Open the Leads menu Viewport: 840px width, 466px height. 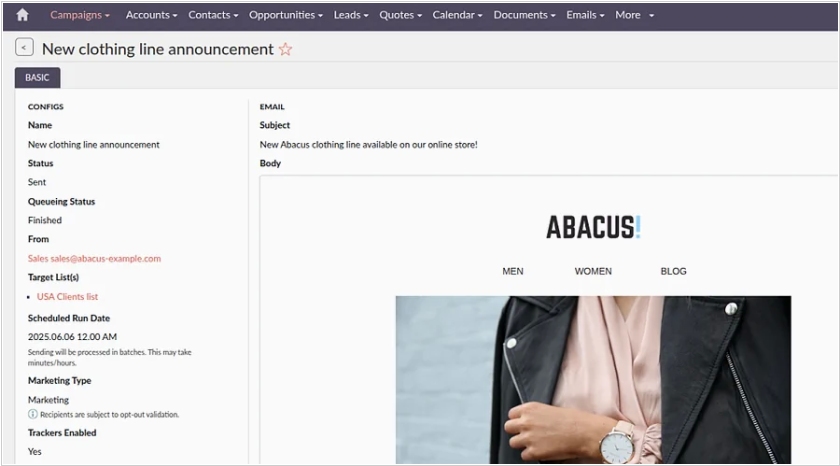[351, 15]
